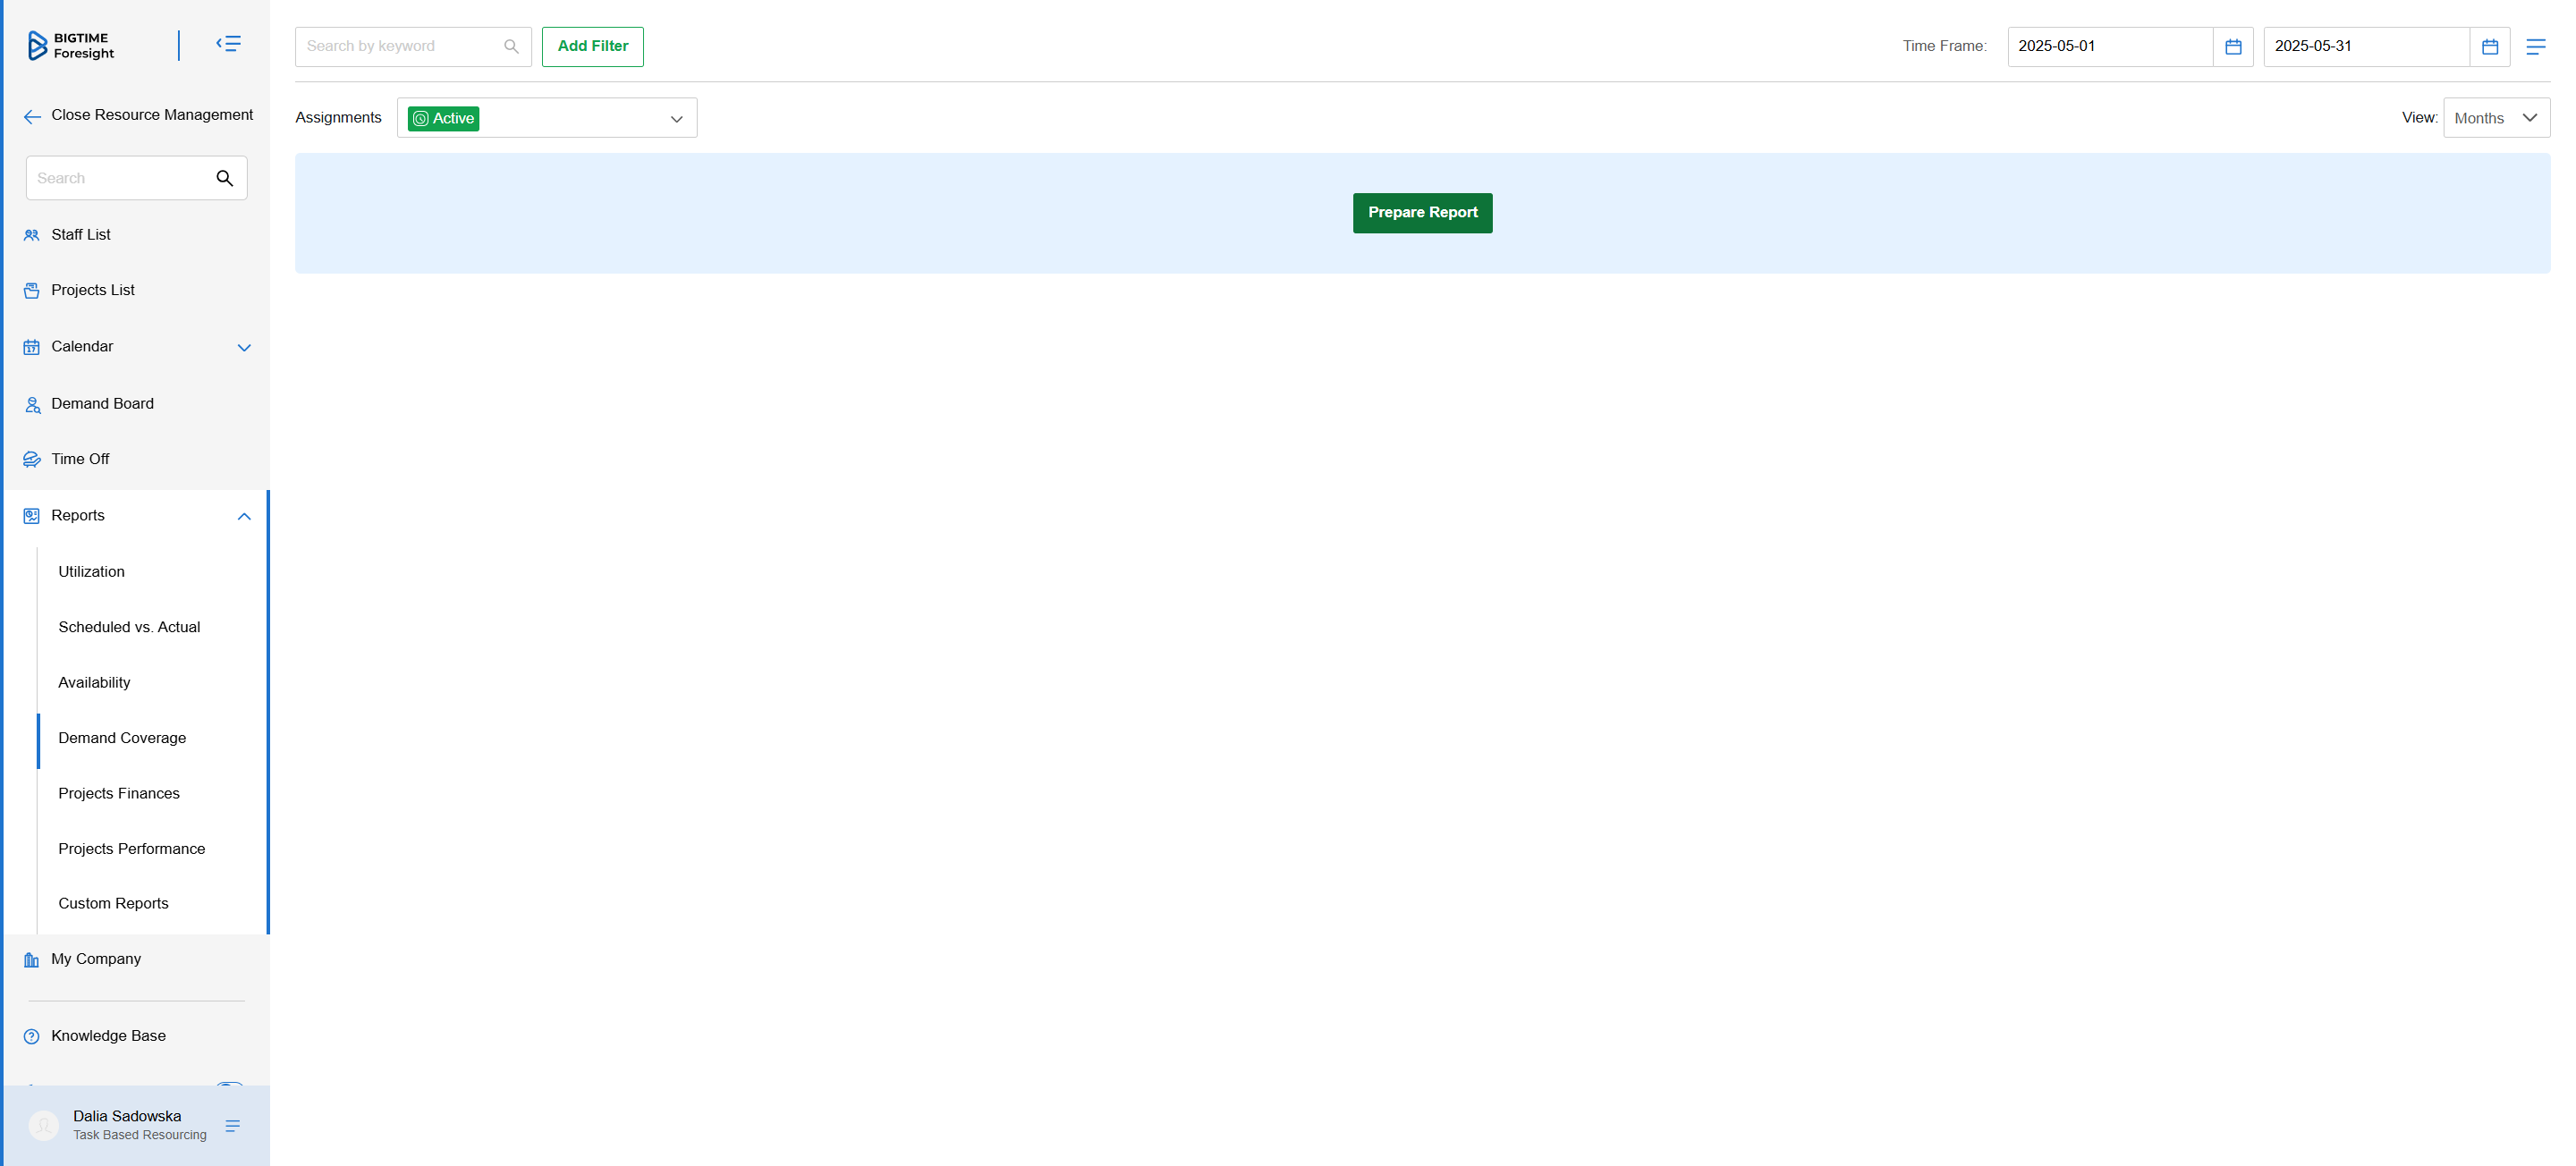Screen dimensions: 2576x1166
Task: Click the back arrow next to Close Resource Management
Action: tap(32, 117)
